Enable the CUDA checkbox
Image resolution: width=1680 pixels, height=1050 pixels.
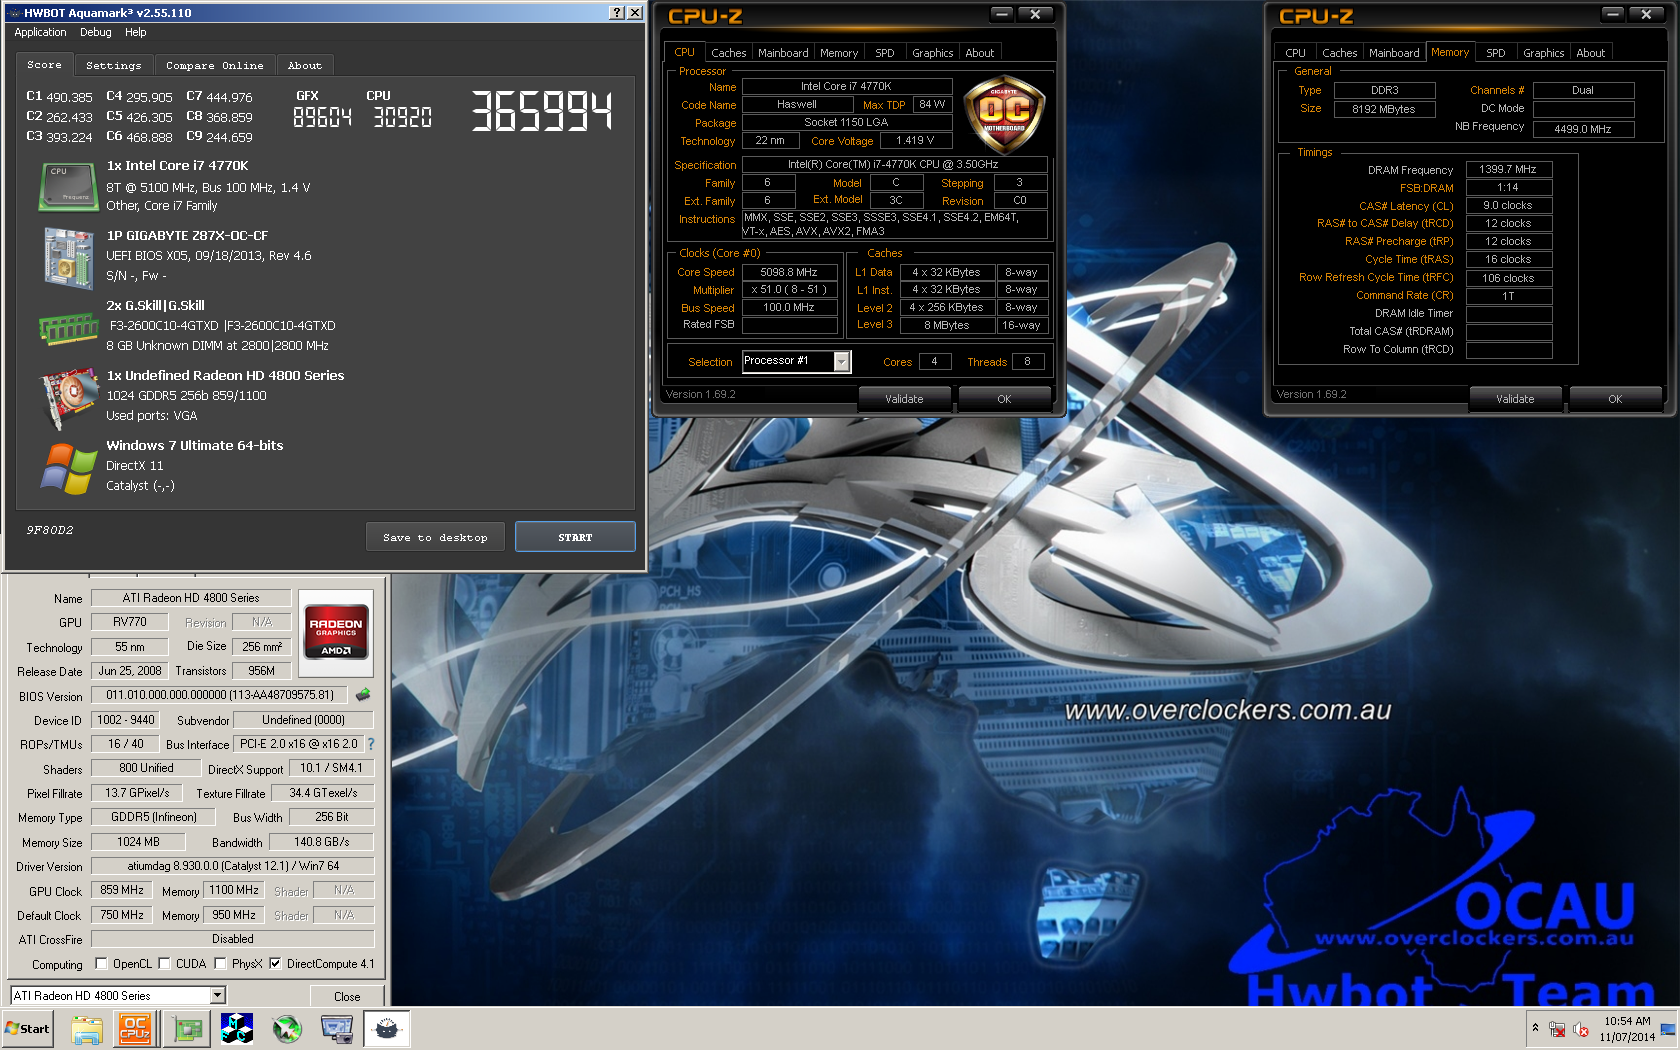[x=164, y=964]
